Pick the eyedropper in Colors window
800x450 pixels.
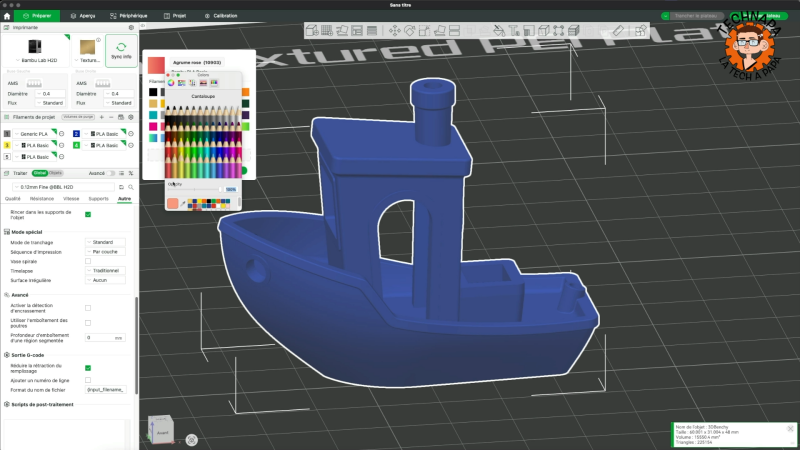[183, 204]
